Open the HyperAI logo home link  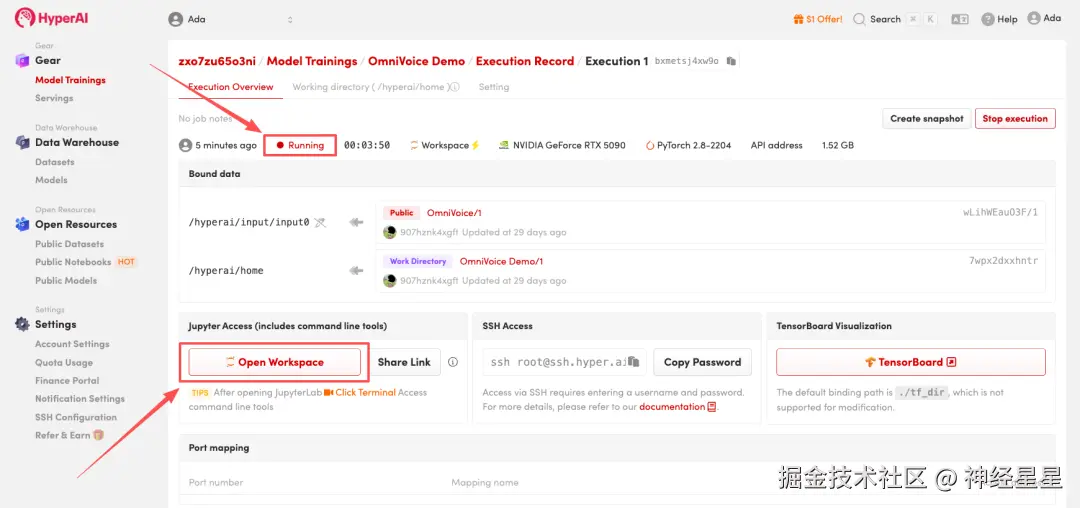52,18
